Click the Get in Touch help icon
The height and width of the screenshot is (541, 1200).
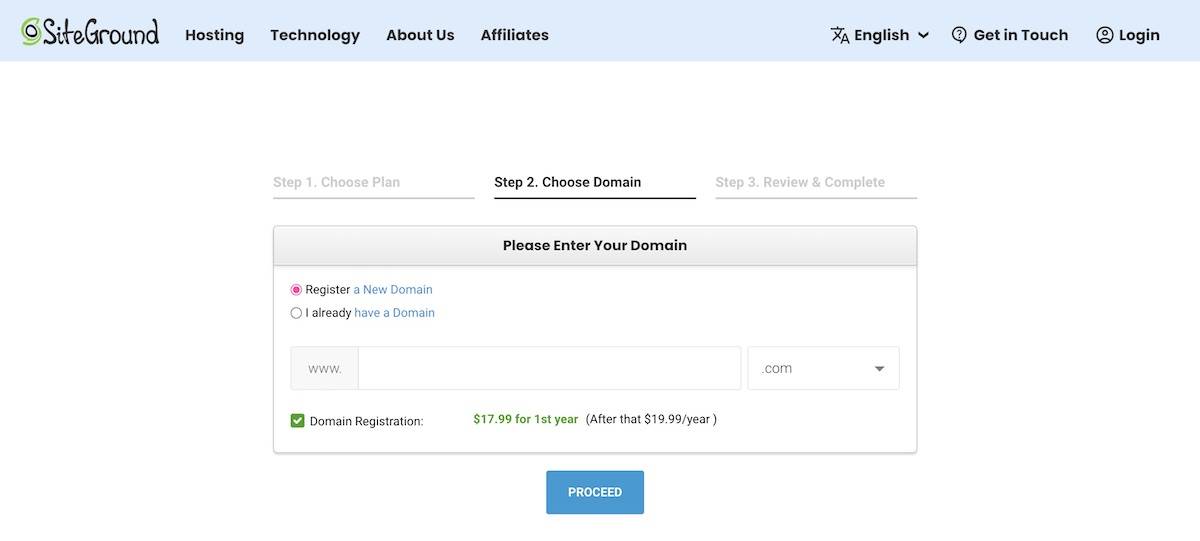pyautogui.click(x=959, y=35)
